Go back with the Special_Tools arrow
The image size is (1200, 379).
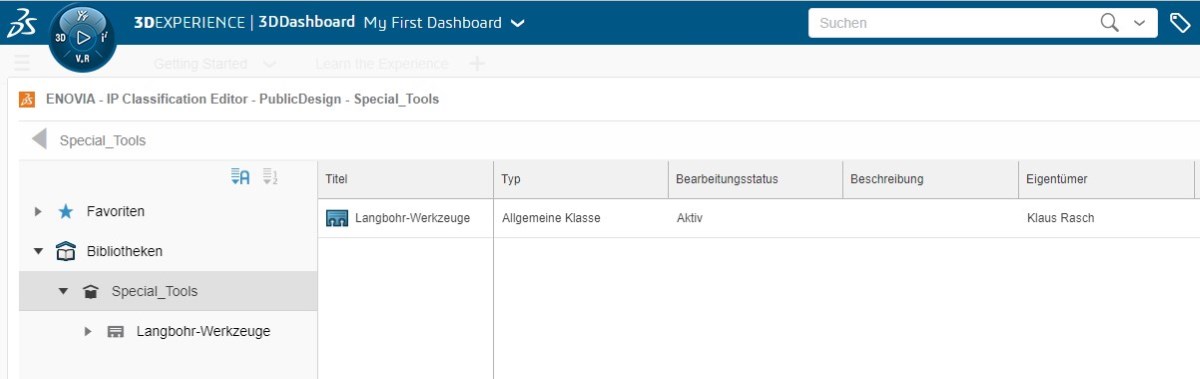39,139
